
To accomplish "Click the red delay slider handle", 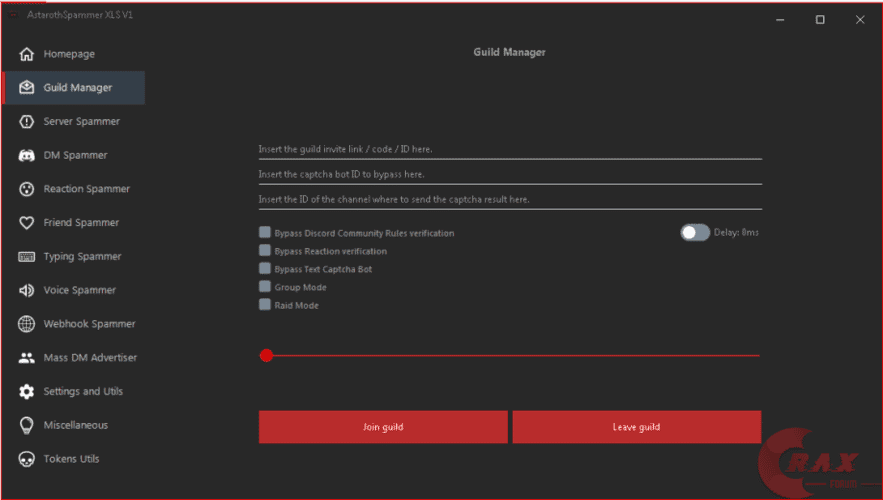I will click(266, 355).
